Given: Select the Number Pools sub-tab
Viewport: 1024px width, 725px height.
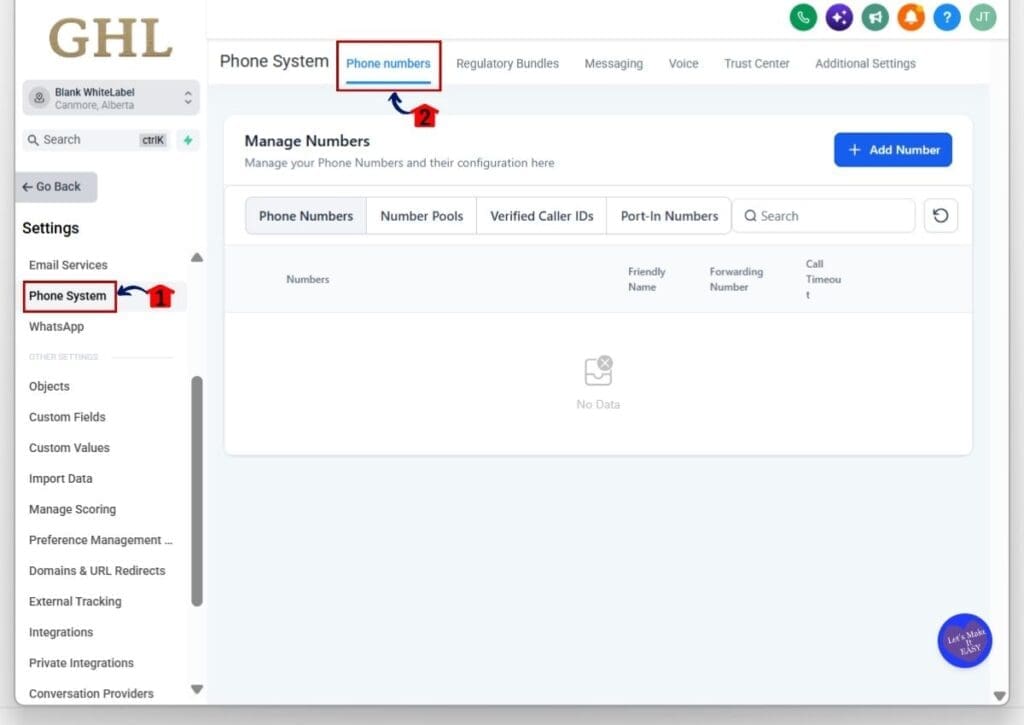Looking at the screenshot, I should pos(421,216).
